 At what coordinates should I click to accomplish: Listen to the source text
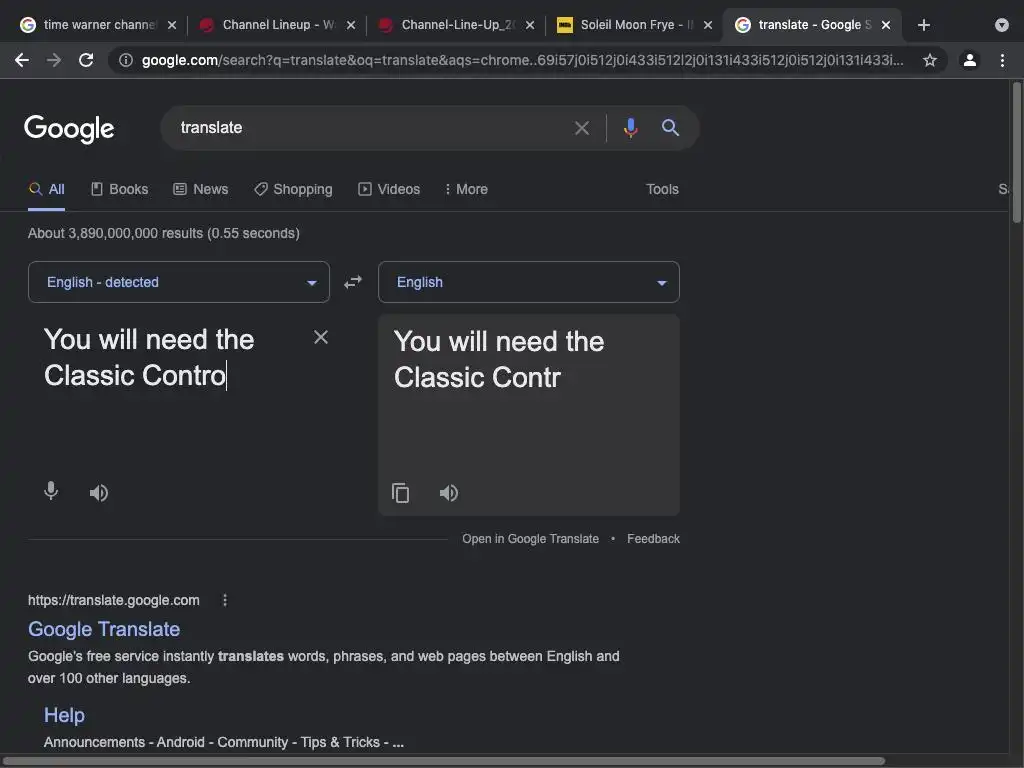99,492
